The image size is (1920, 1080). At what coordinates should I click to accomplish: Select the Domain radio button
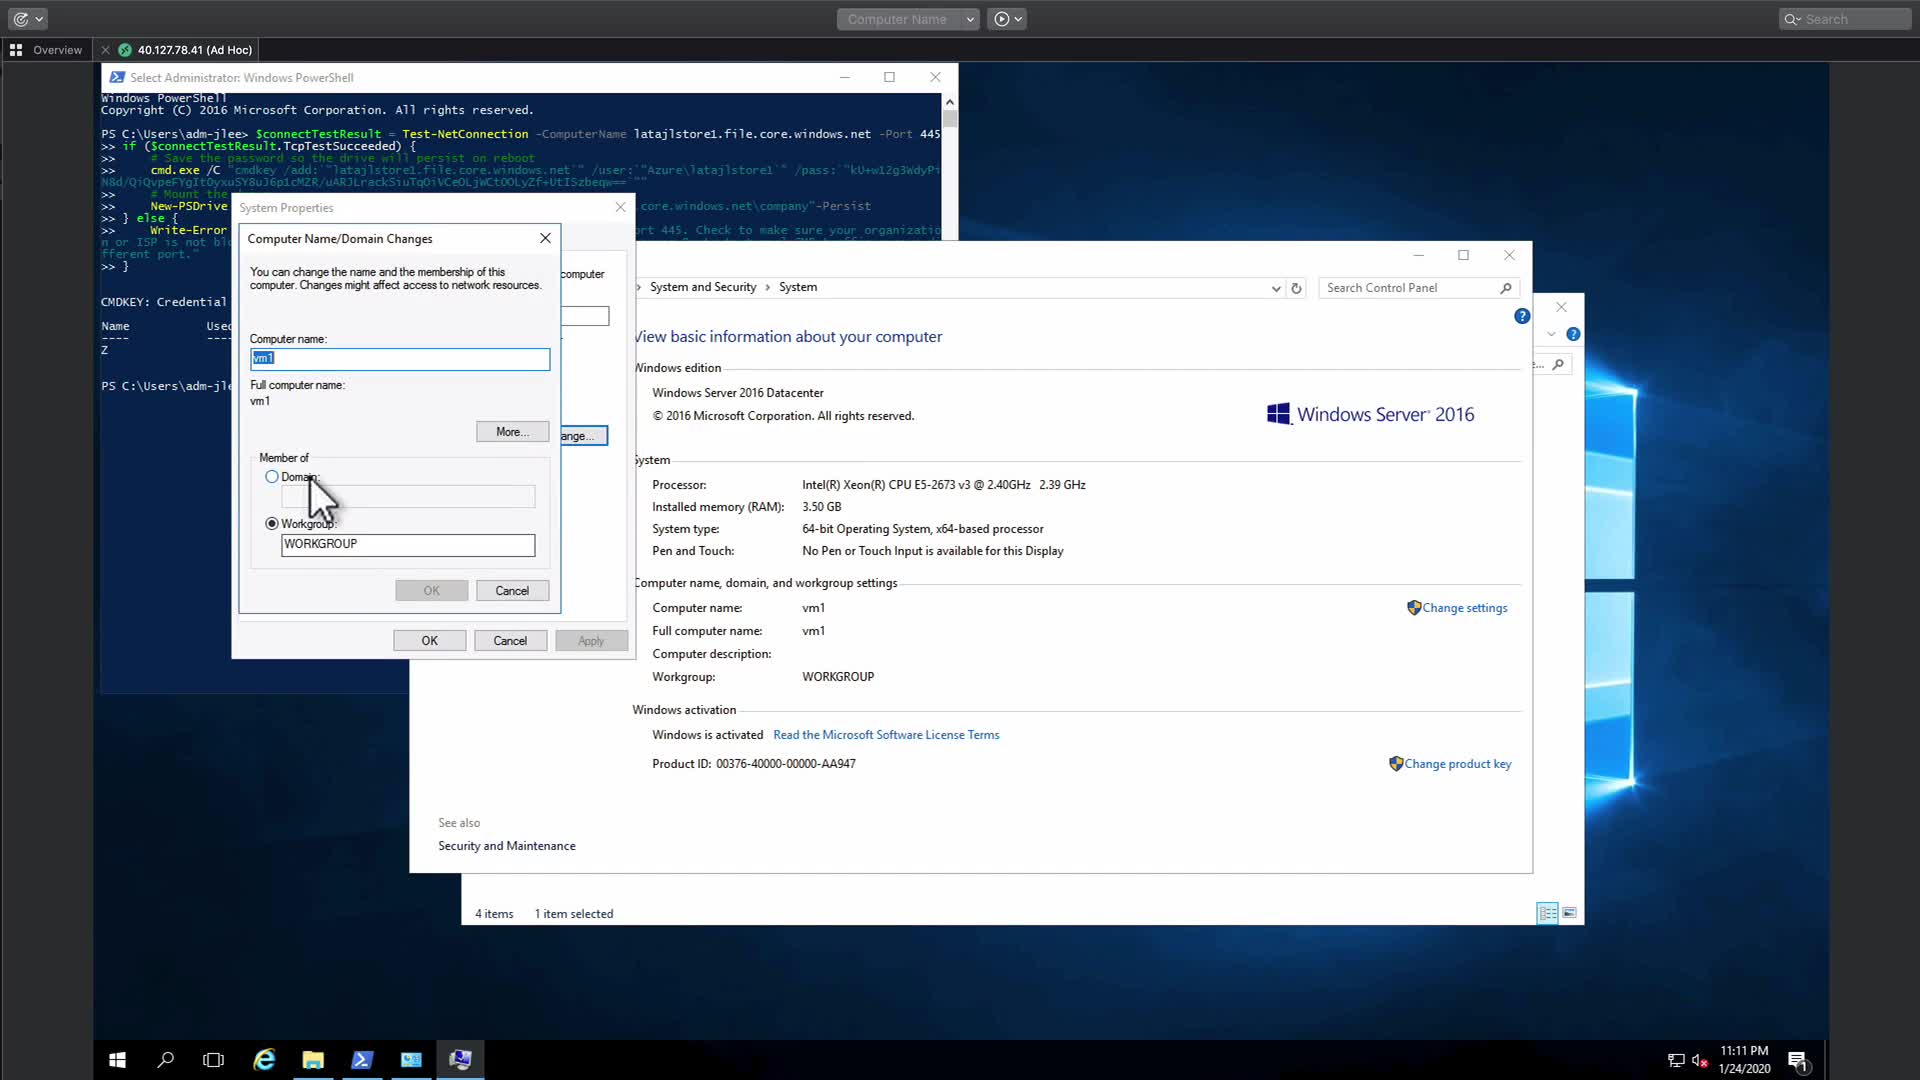click(272, 477)
